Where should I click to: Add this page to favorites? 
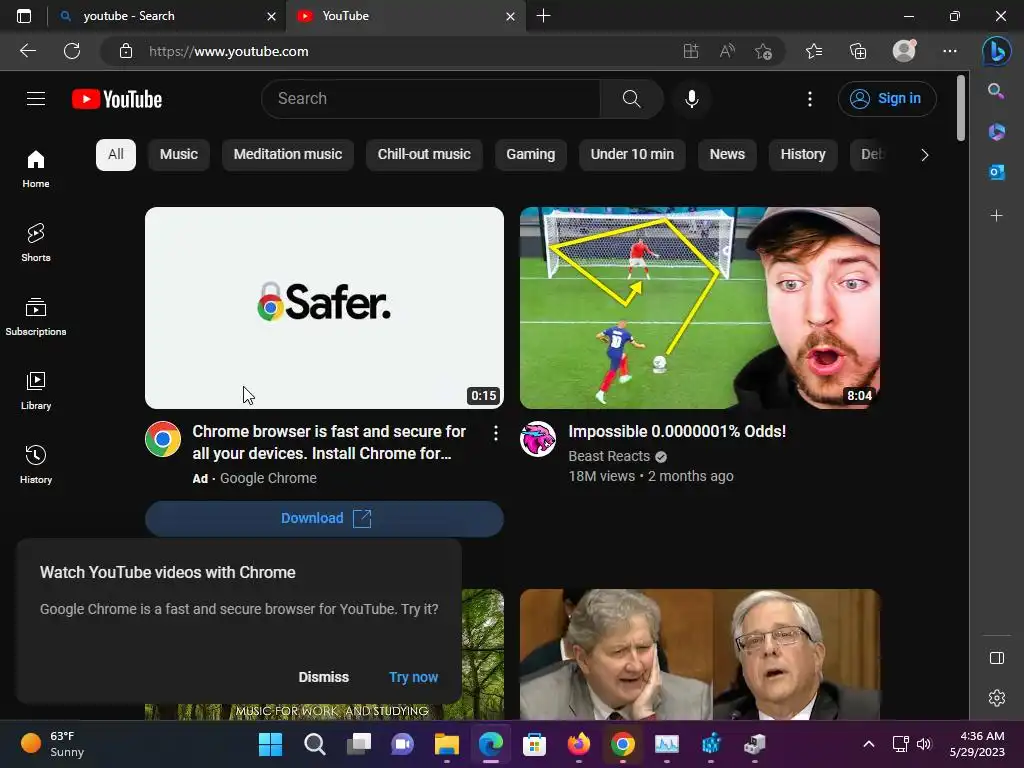coord(763,51)
